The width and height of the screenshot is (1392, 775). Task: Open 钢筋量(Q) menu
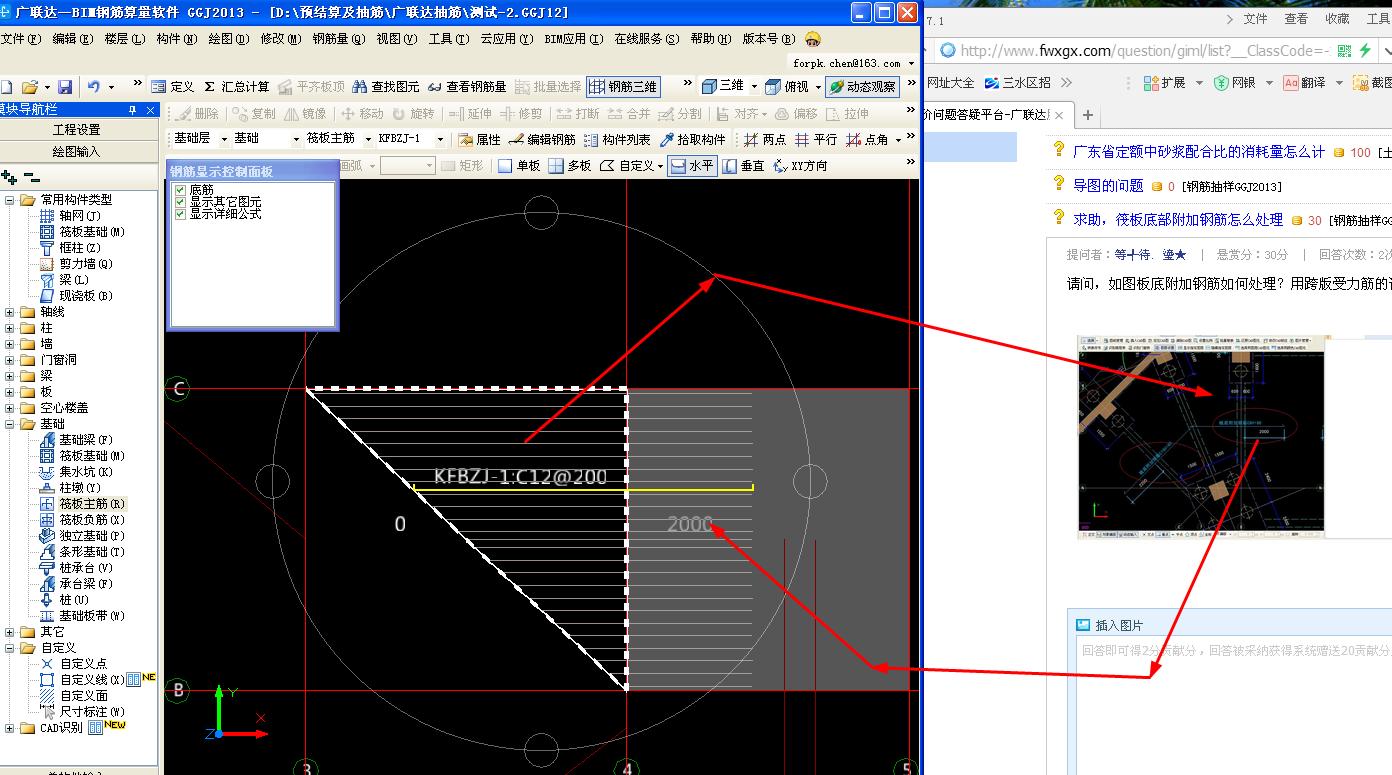tap(338, 39)
